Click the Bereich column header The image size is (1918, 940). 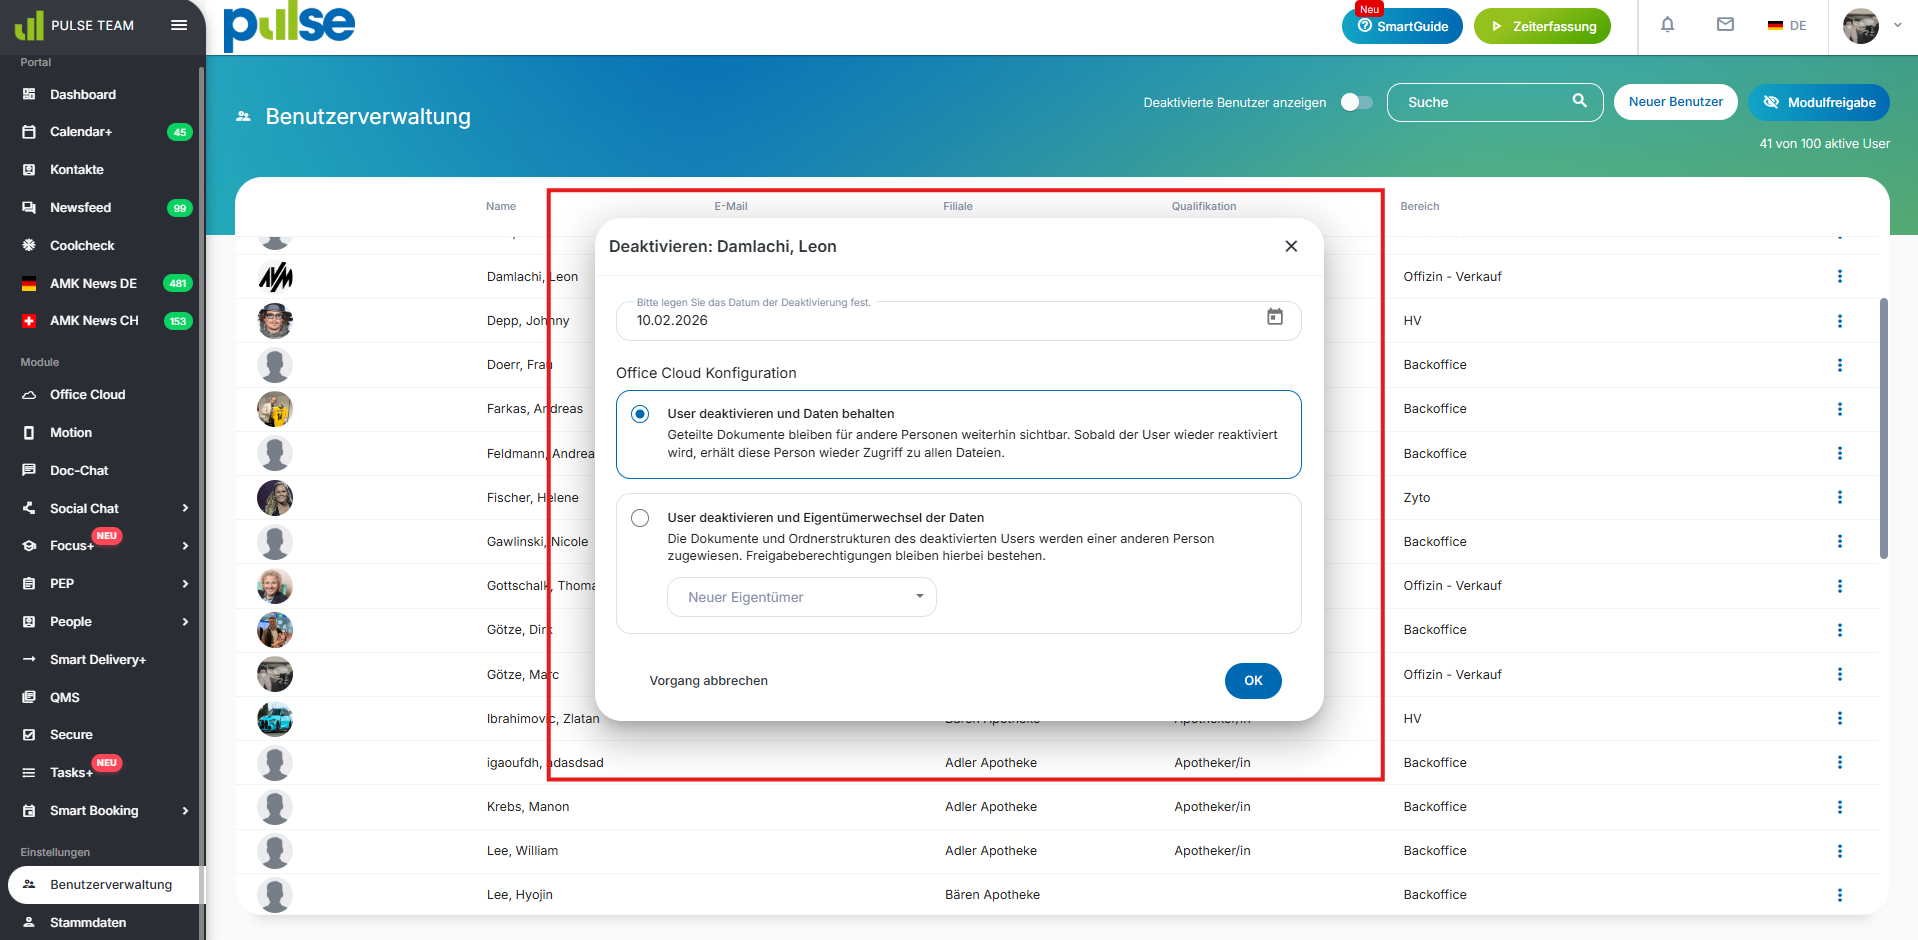coord(1420,207)
